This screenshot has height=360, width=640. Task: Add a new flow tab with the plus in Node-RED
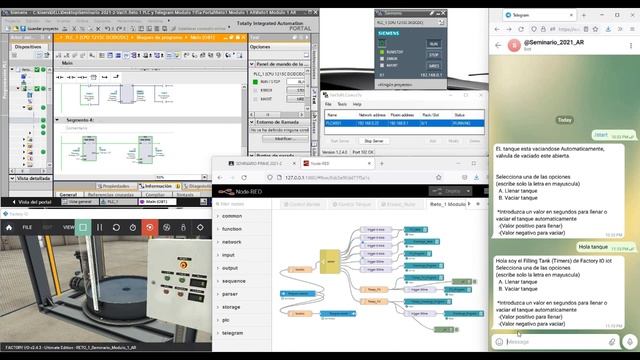pos(478,204)
